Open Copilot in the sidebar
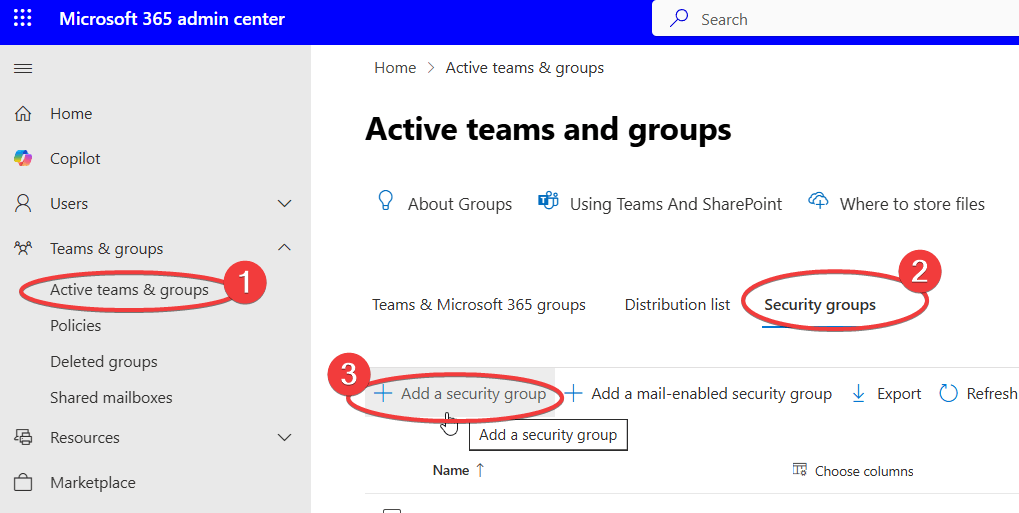This screenshot has width=1019, height=513. 75,159
